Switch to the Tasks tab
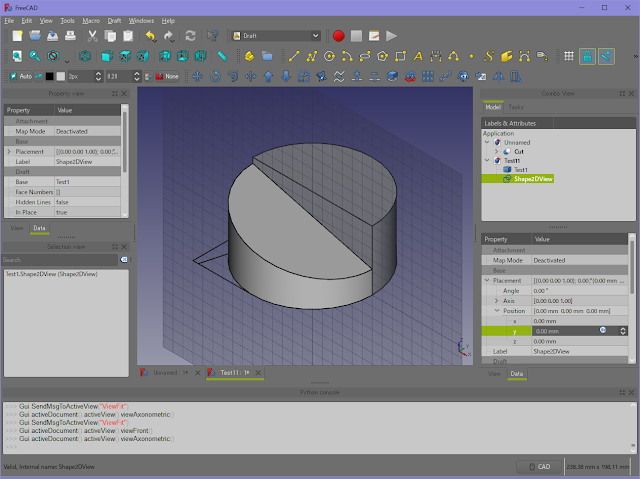Screen dimensions: 640x479 point(516,107)
